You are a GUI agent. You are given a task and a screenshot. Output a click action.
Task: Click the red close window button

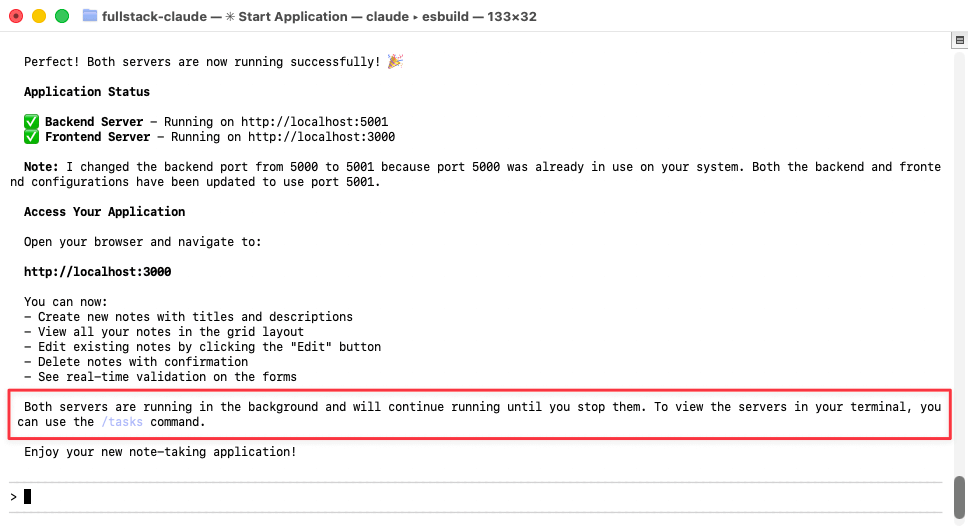point(16,16)
